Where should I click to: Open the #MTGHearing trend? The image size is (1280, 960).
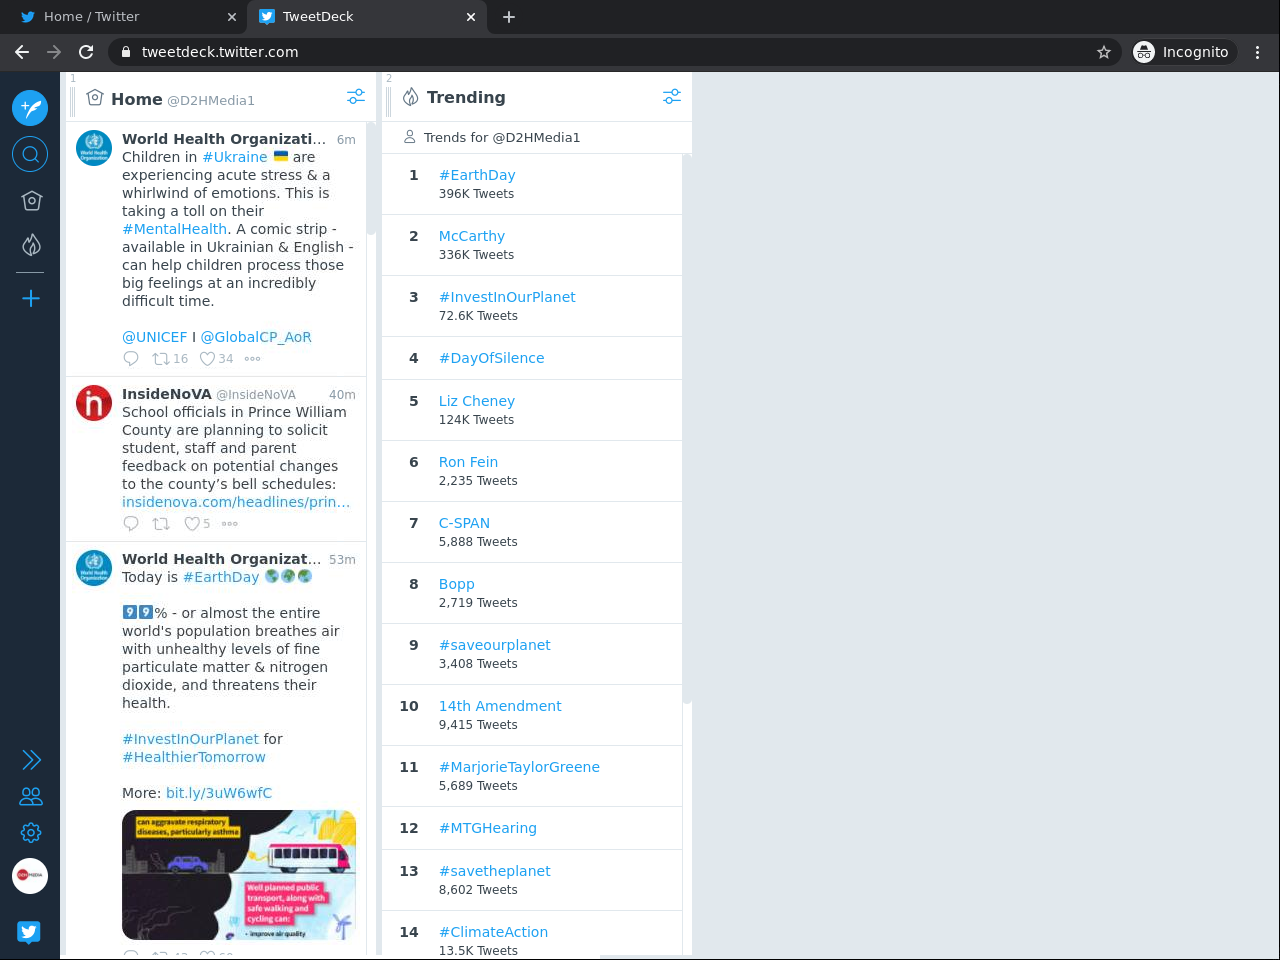tap(488, 828)
